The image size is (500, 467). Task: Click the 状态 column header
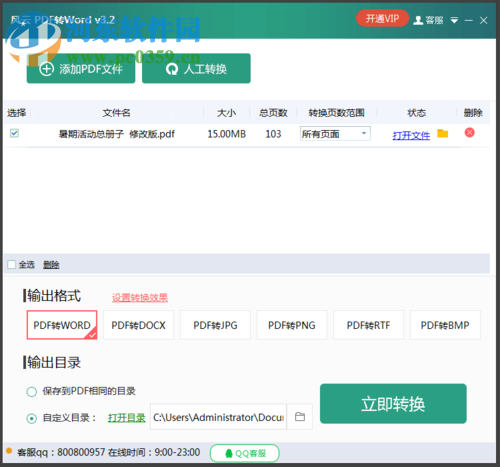click(x=417, y=113)
